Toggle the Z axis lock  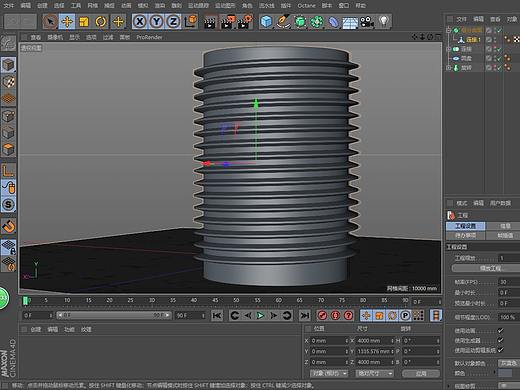tap(173, 22)
